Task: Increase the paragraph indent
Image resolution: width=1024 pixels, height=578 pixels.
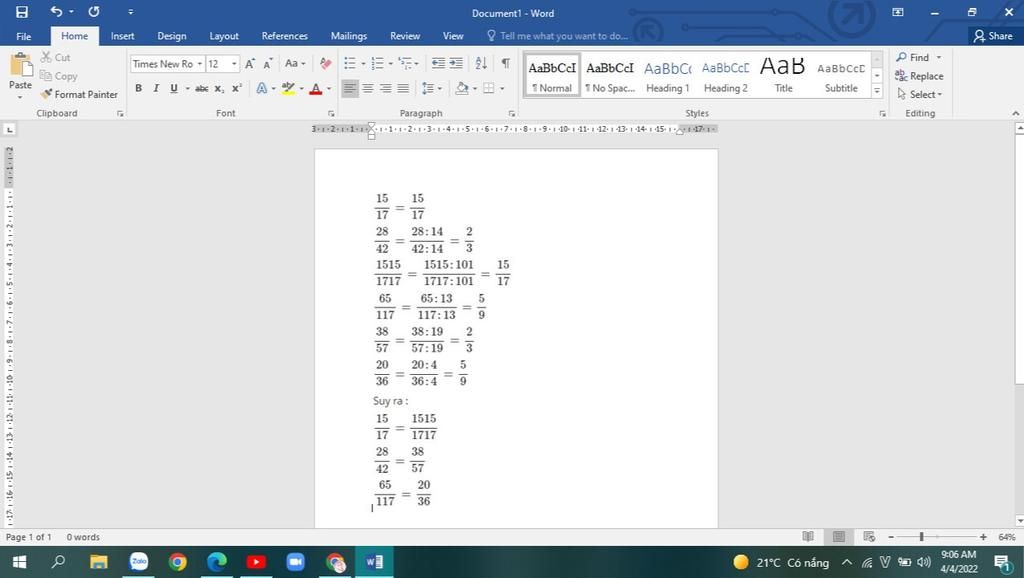Action: tap(456, 63)
